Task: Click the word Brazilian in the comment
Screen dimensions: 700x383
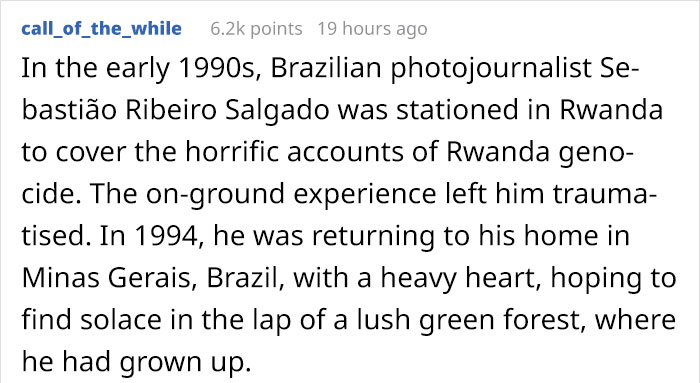Action: pyautogui.click(x=326, y=68)
